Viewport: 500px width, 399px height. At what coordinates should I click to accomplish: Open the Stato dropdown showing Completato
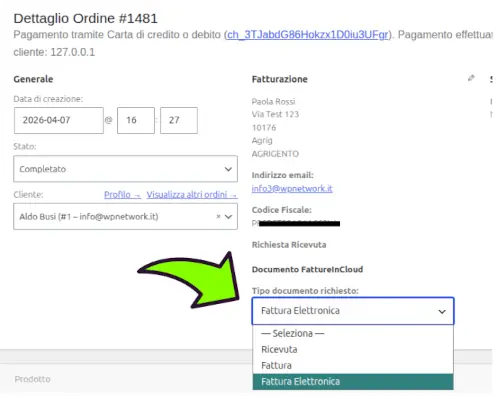125,169
